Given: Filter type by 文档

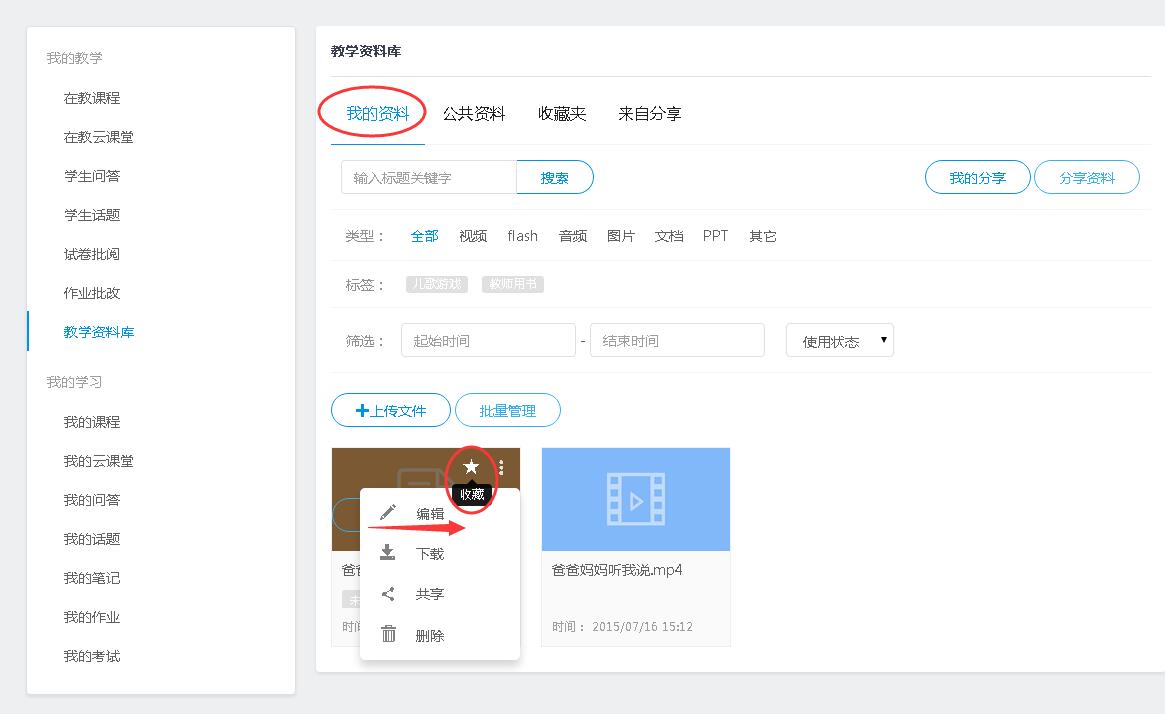Looking at the screenshot, I should pyautogui.click(x=669, y=236).
